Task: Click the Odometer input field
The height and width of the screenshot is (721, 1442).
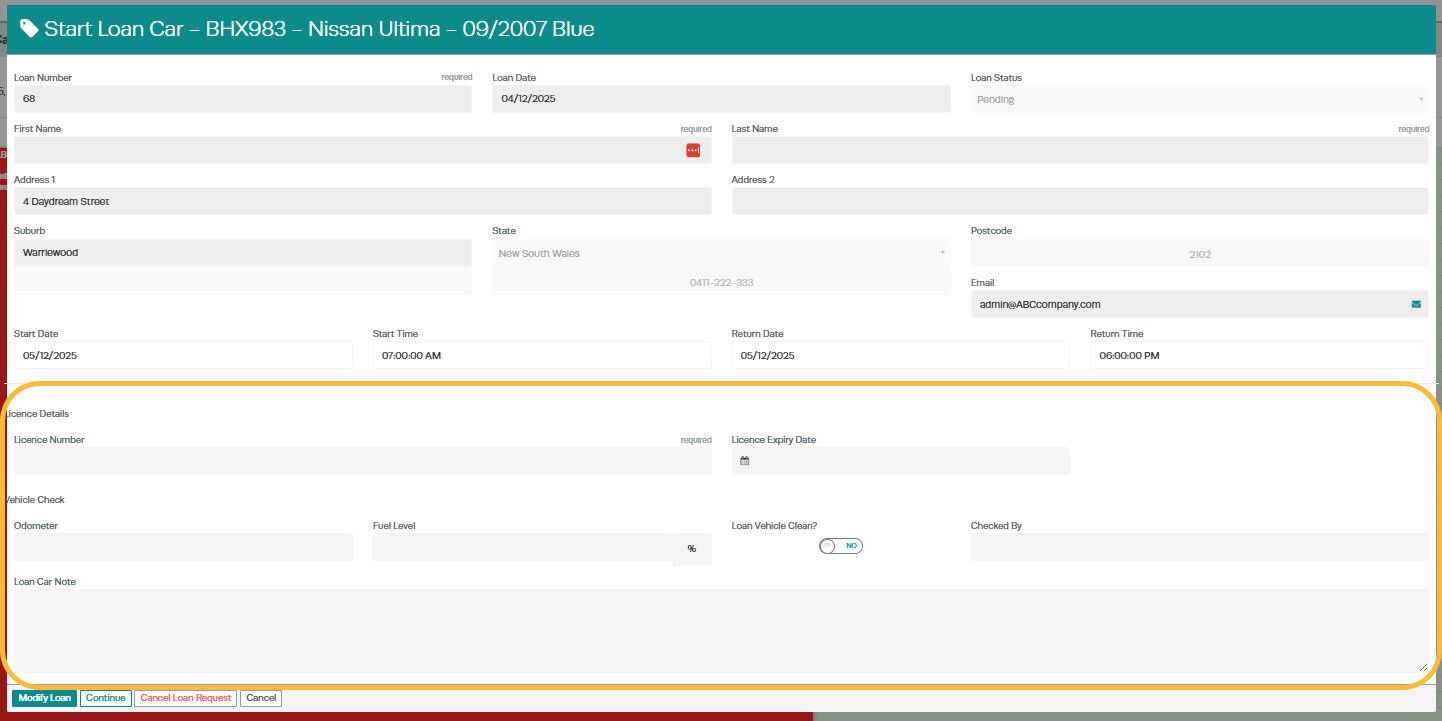Action: tap(183, 547)
